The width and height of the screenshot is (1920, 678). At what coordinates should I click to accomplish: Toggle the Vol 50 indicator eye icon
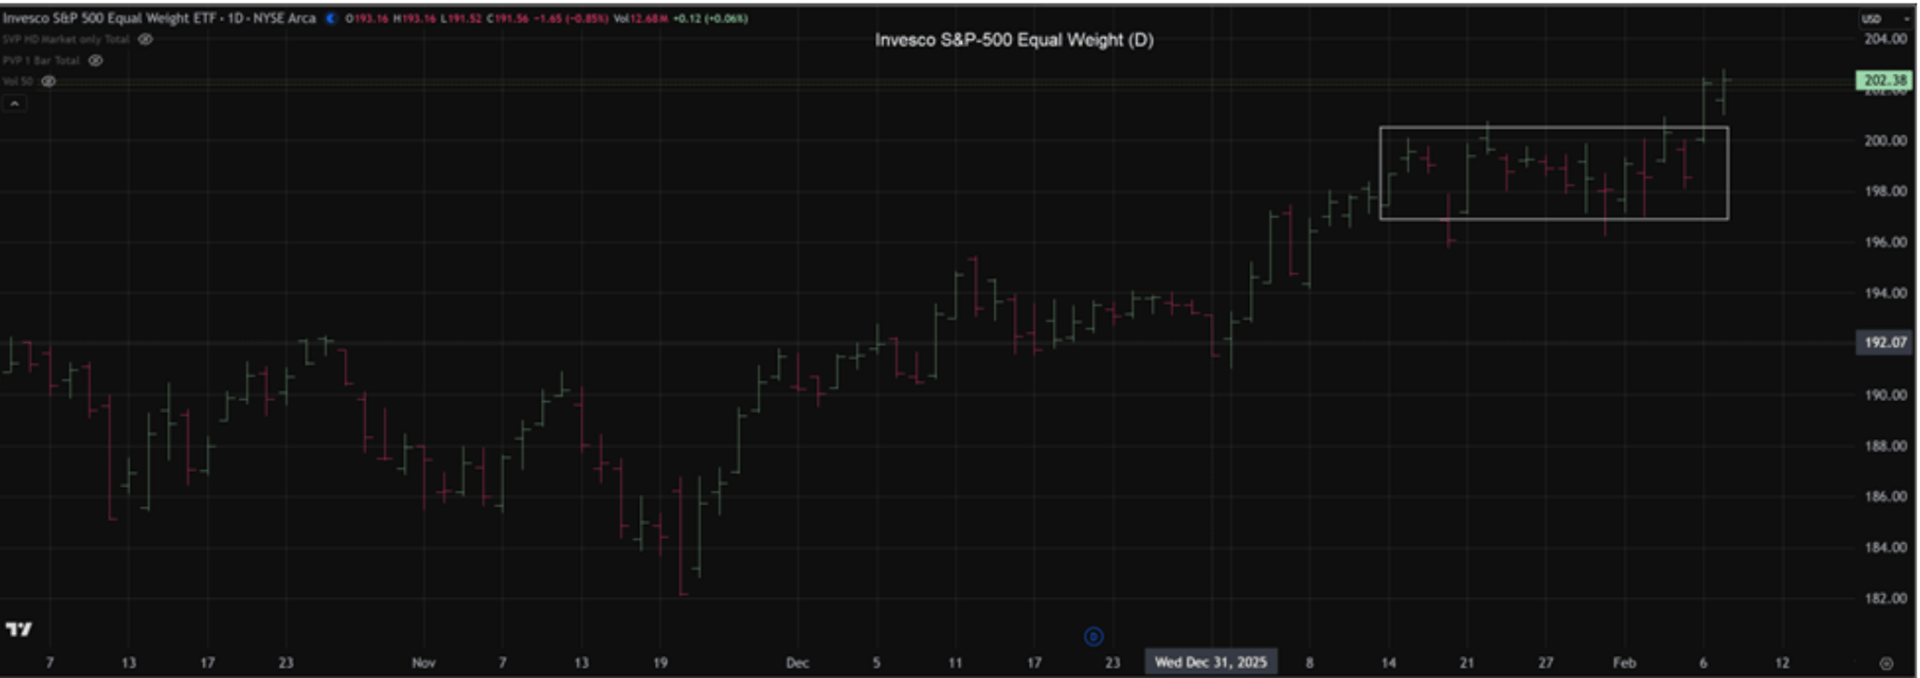(48, 81)
